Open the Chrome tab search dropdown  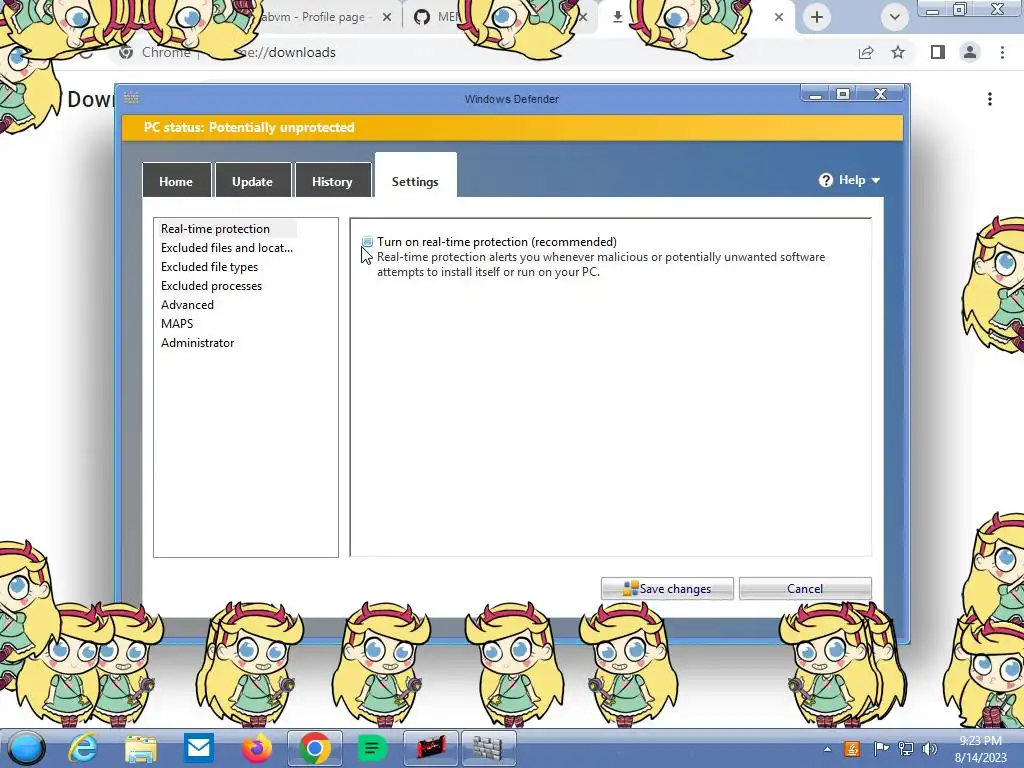895,17
